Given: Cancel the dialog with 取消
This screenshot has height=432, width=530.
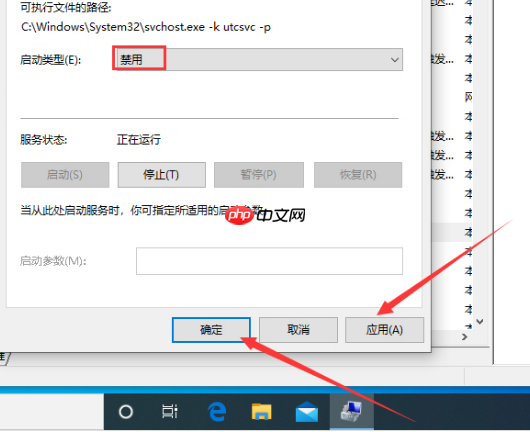Looking at the screenshot, I should coord(298,330).
